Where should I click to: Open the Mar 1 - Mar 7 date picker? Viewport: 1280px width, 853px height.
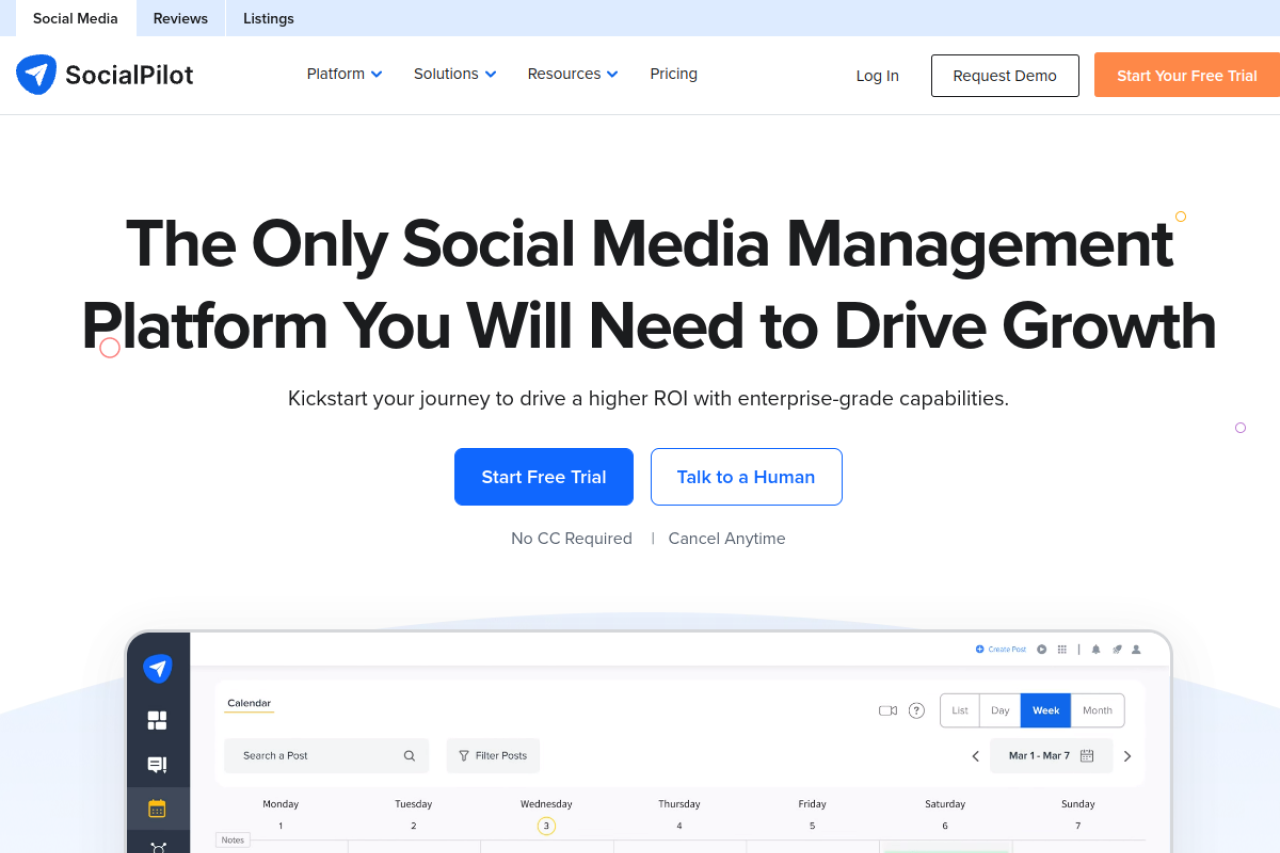click(x=1051, y=756)
